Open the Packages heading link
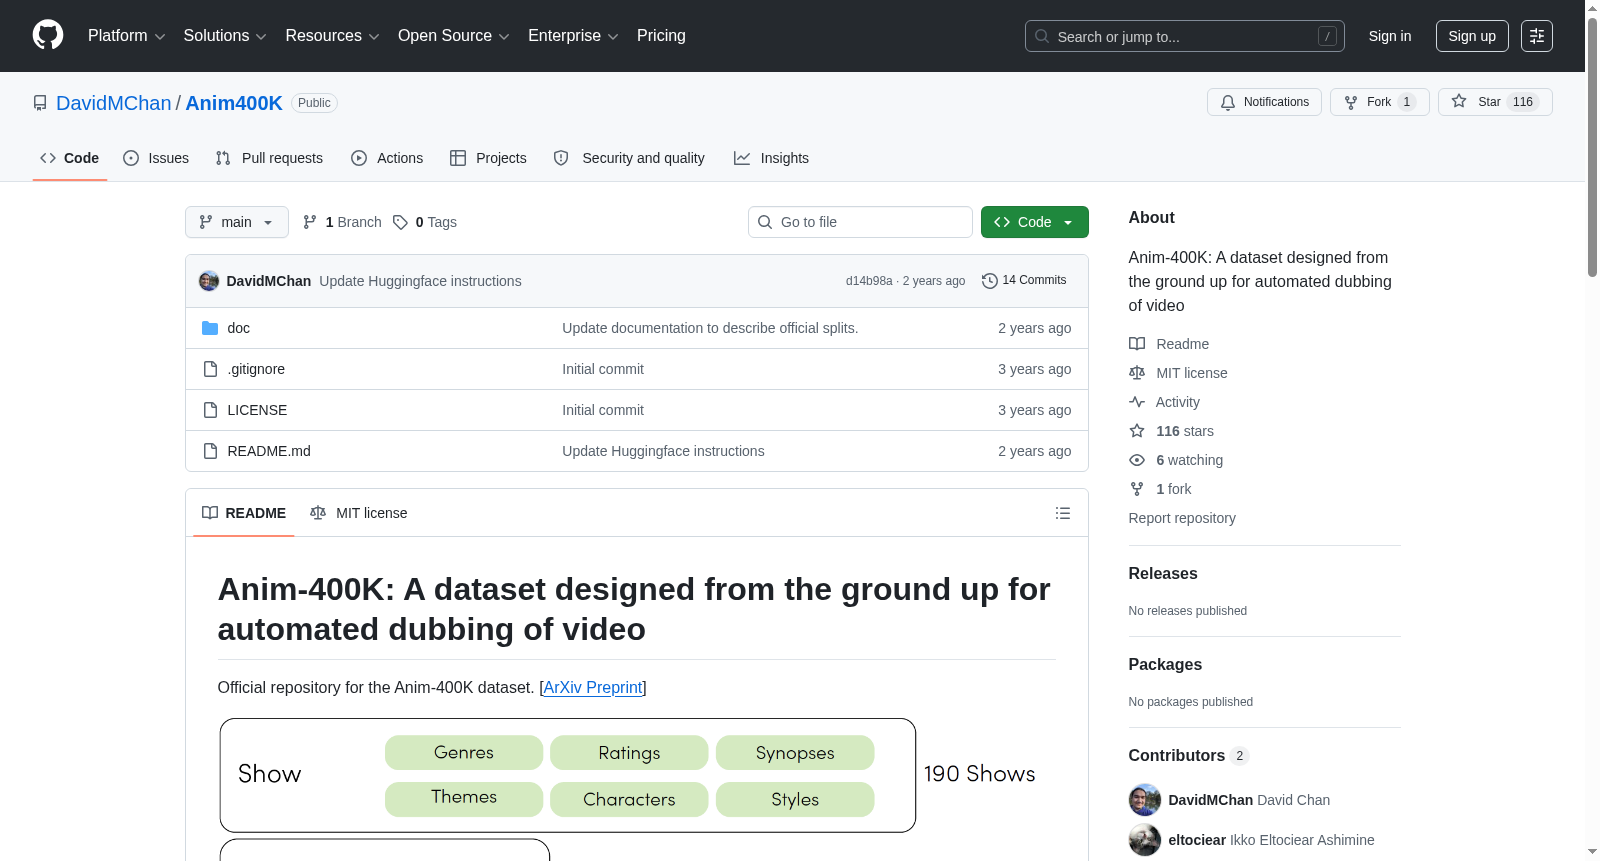 pos(1165,665)
